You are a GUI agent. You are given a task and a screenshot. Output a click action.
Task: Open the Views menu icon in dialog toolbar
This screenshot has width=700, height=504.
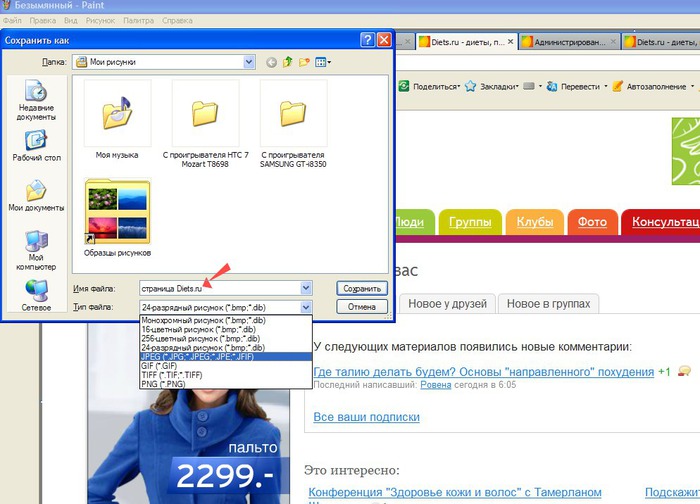pos(323,62)
